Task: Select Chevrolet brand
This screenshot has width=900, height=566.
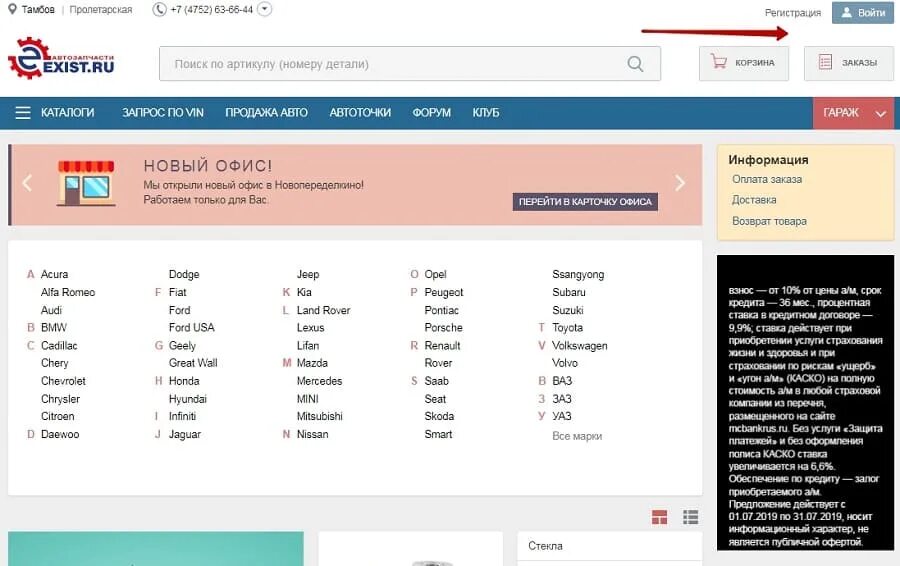Action: coord(63,381)
